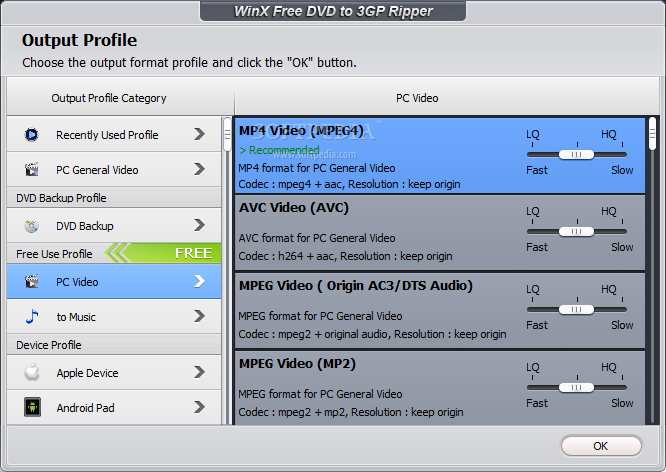
Task: Click the to Music note icon
Action: tap(32, 317)
